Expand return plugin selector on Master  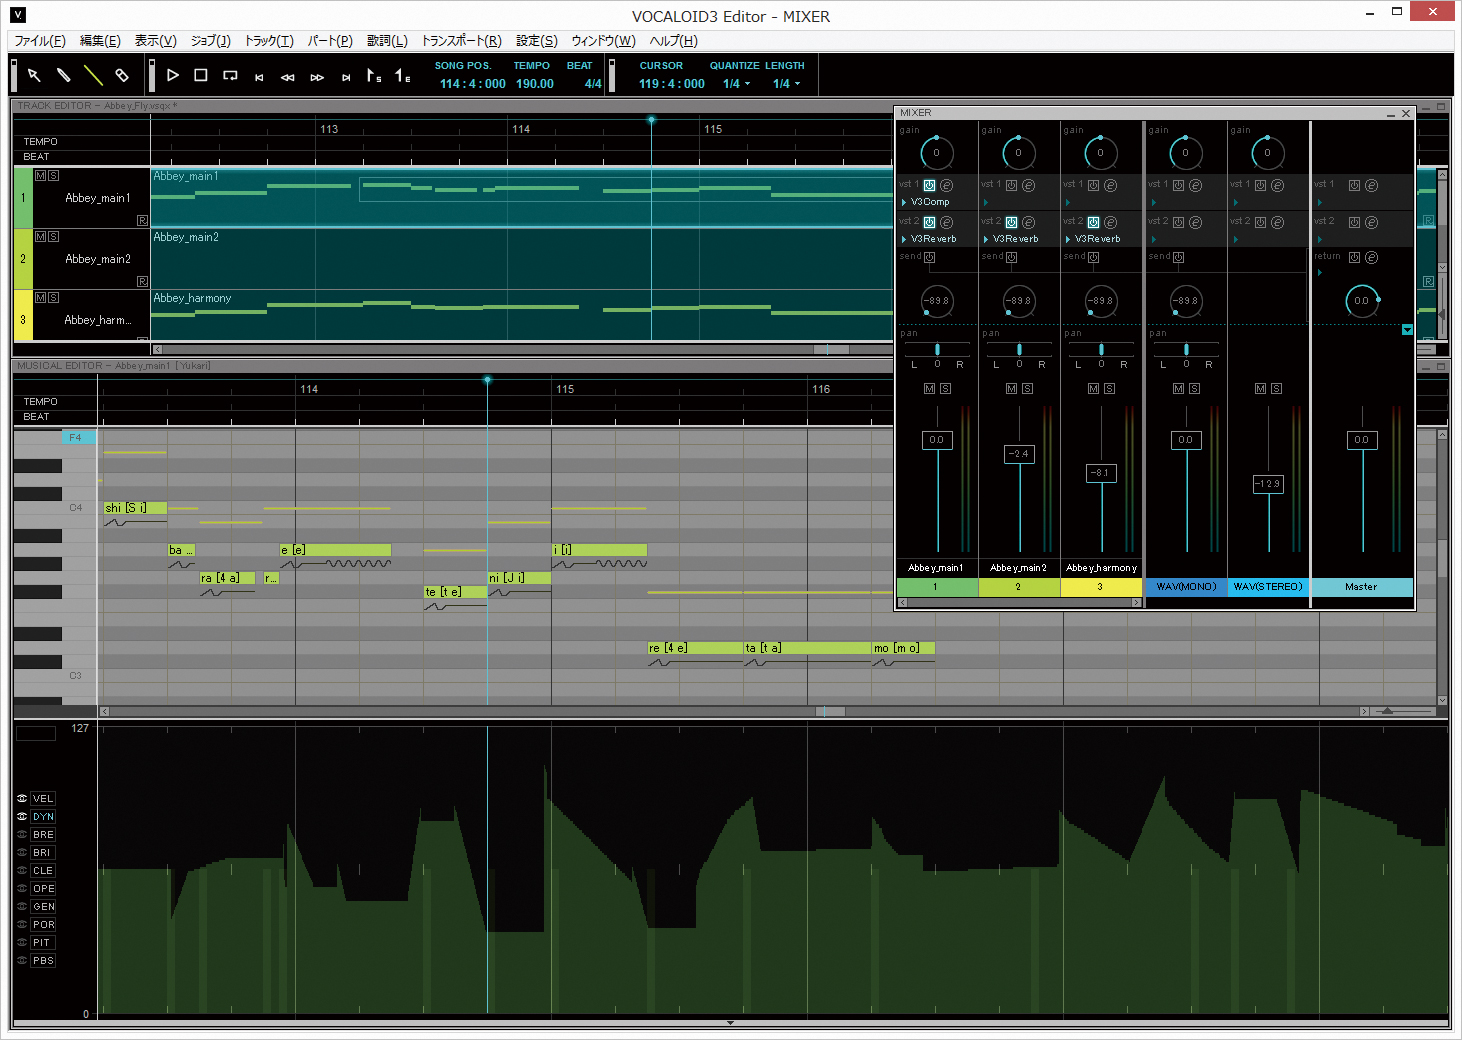click(x=1319, y=272)
